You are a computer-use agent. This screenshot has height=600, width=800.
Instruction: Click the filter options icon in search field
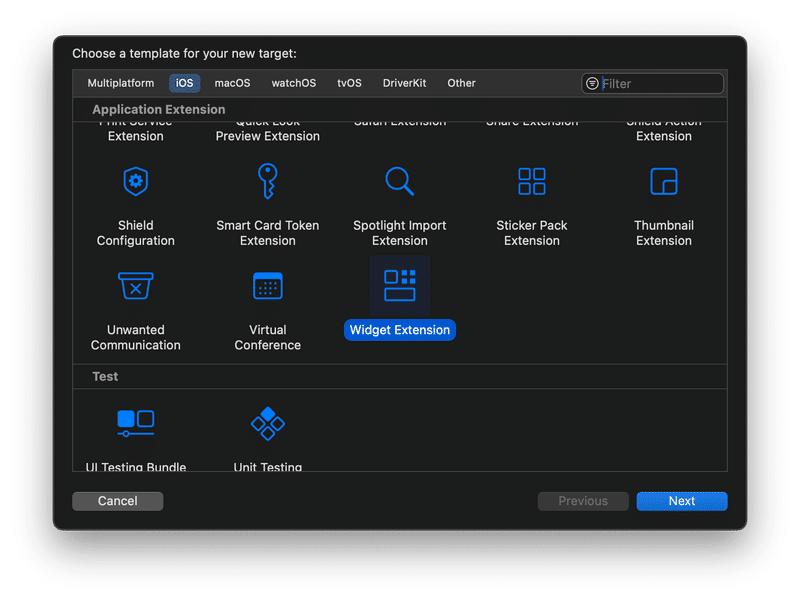[593, 84]
